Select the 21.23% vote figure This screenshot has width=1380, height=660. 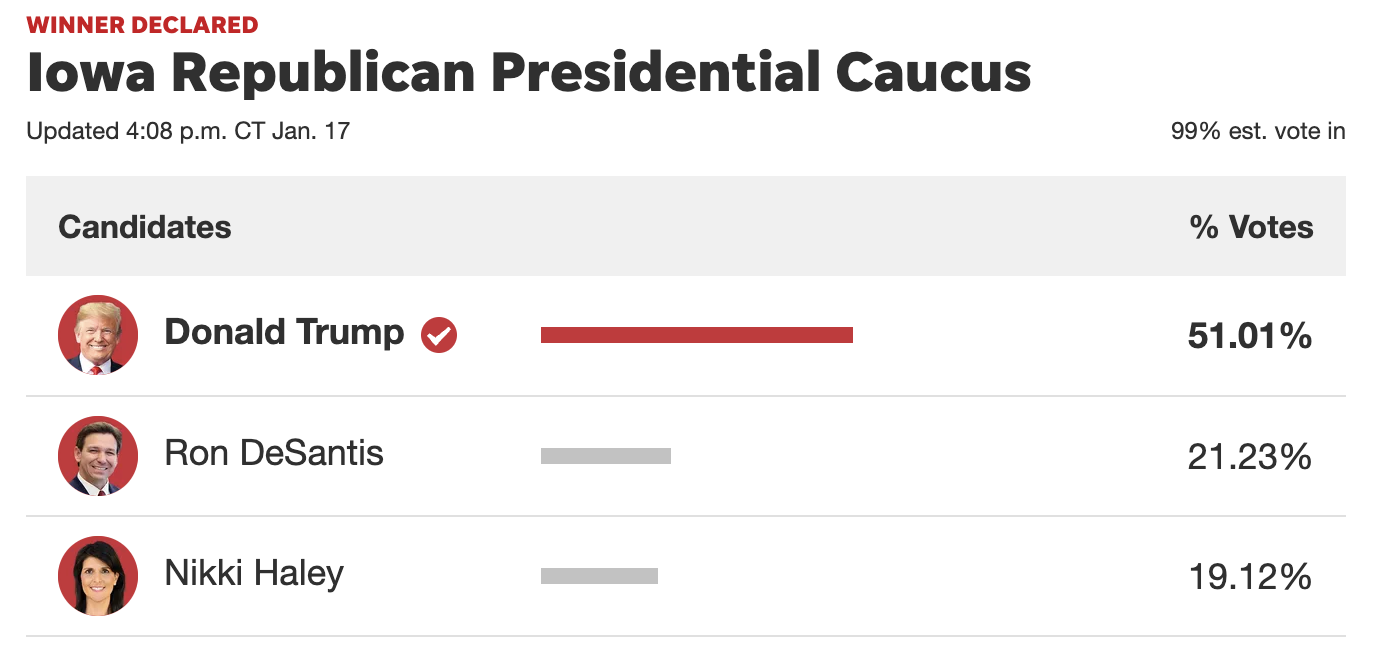click(x=1249, y=457)
